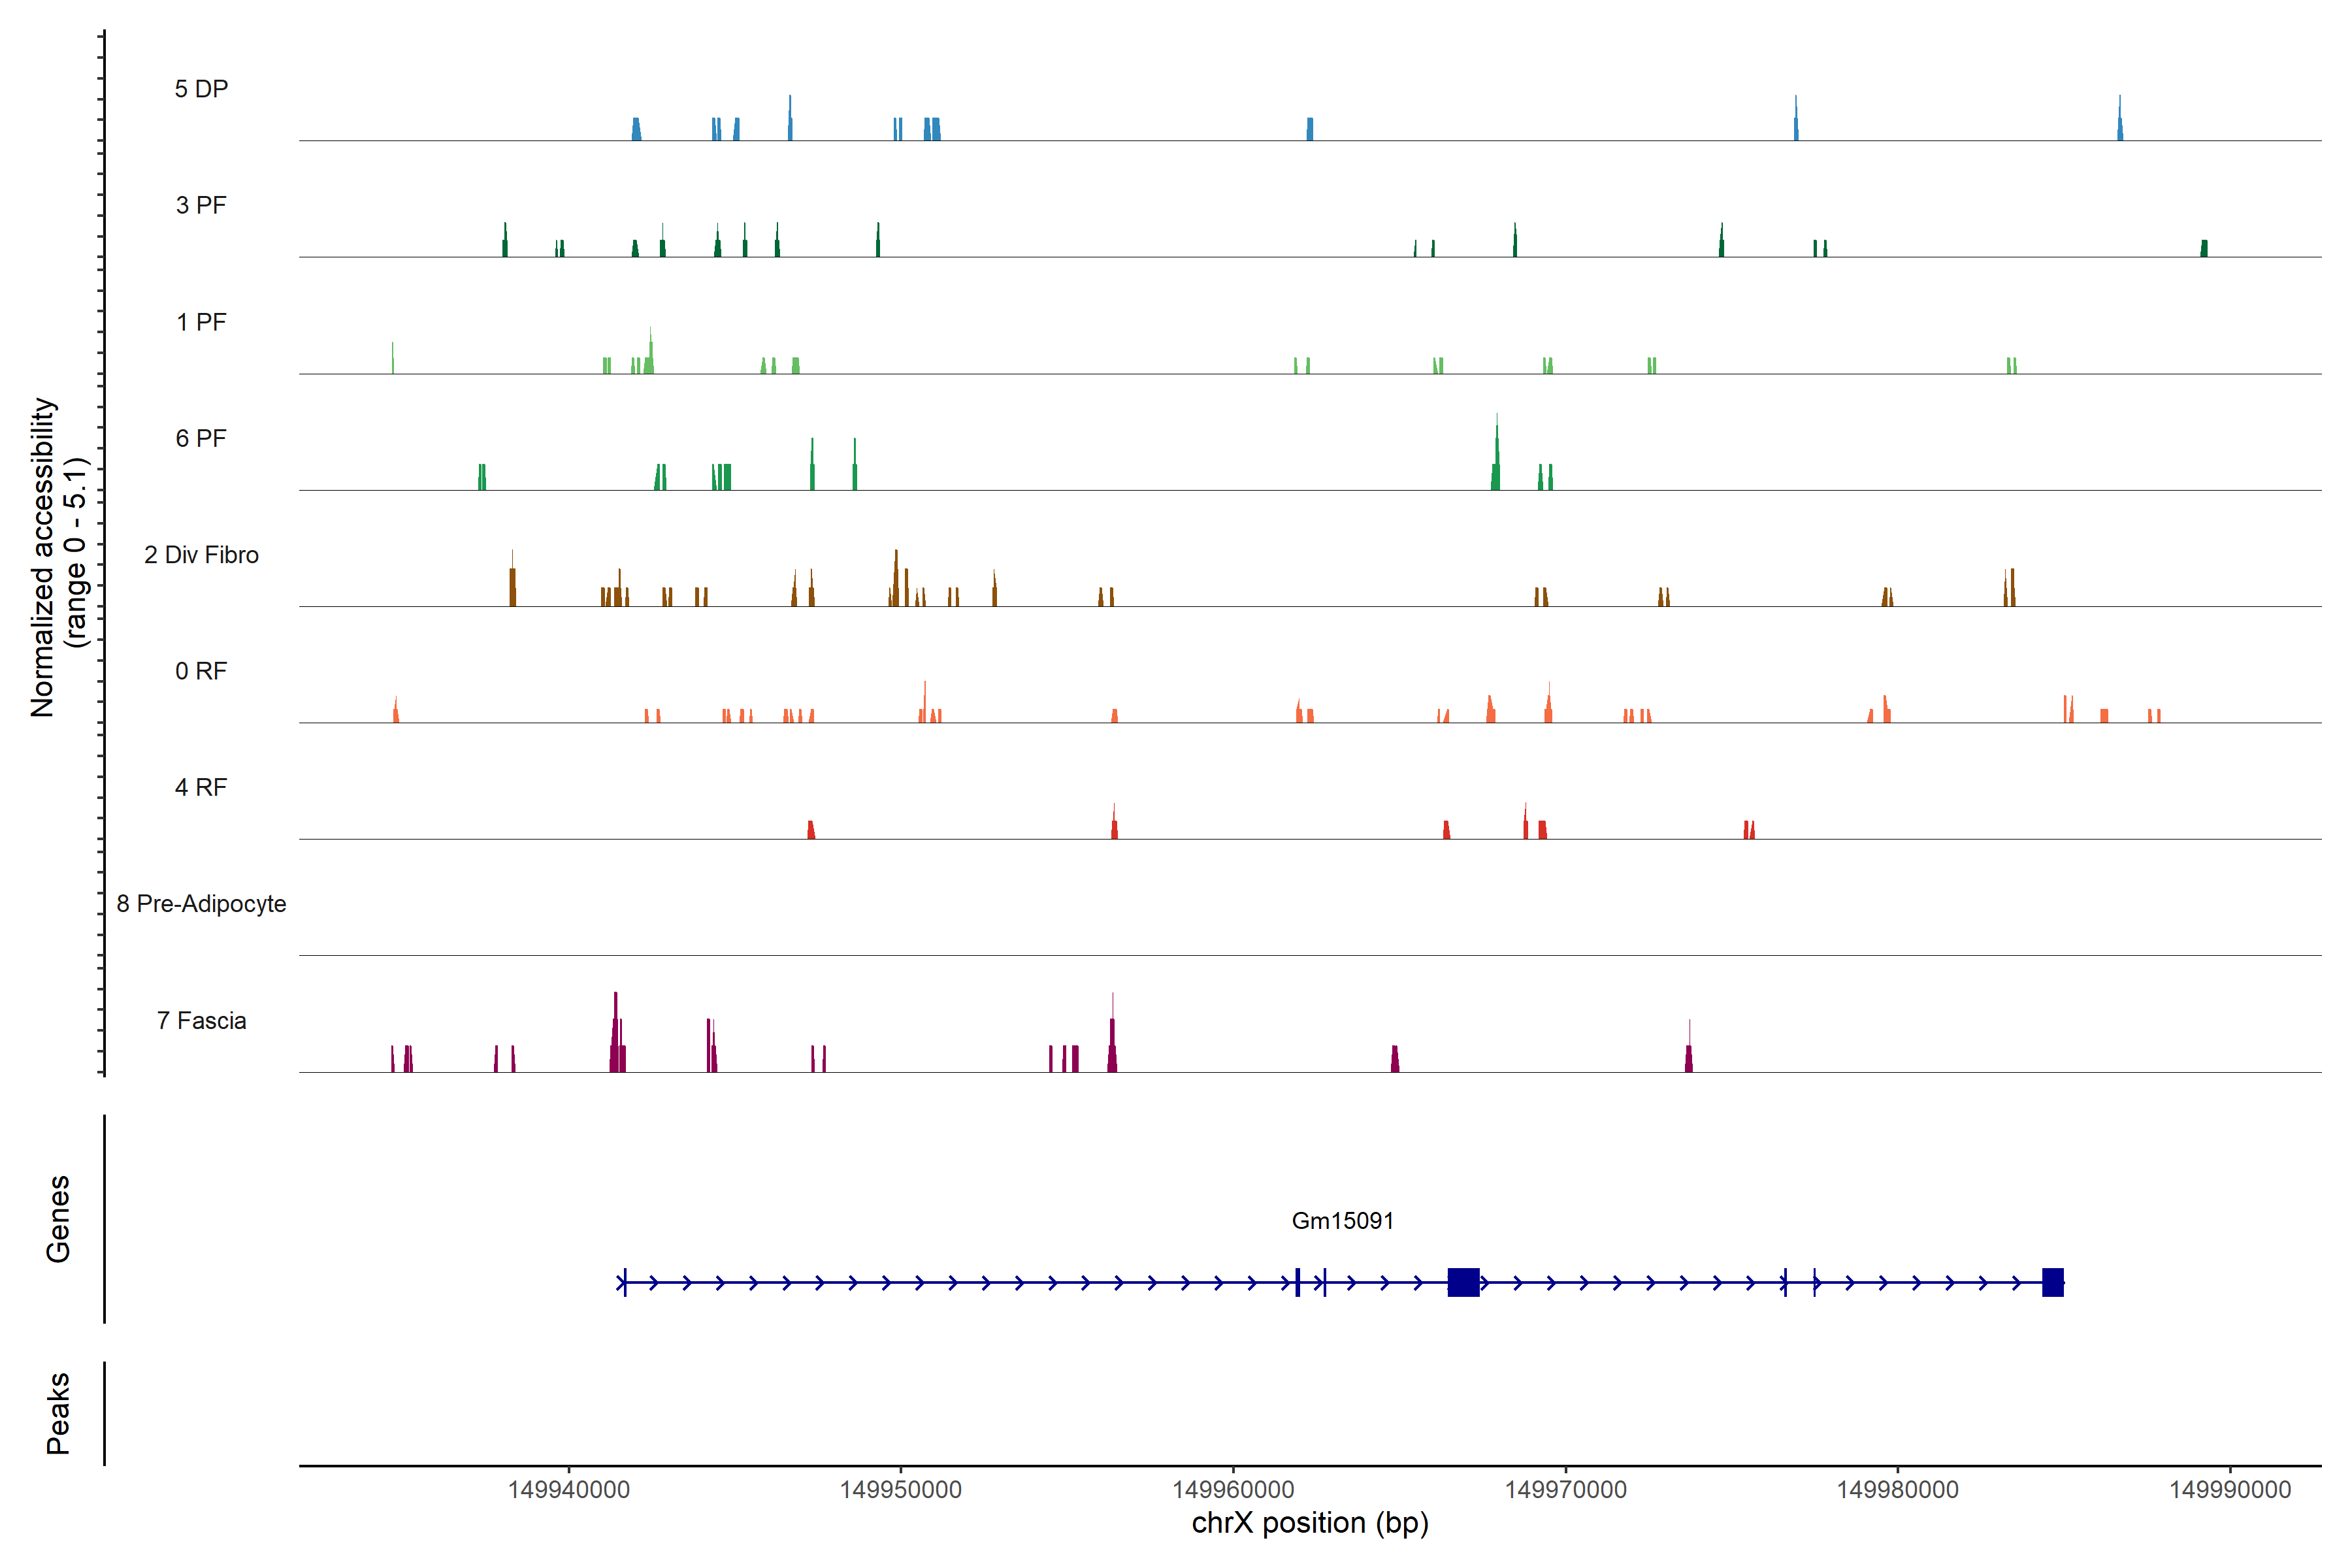
Task: Click the 4 RF track label
Action: coord(201,787)
